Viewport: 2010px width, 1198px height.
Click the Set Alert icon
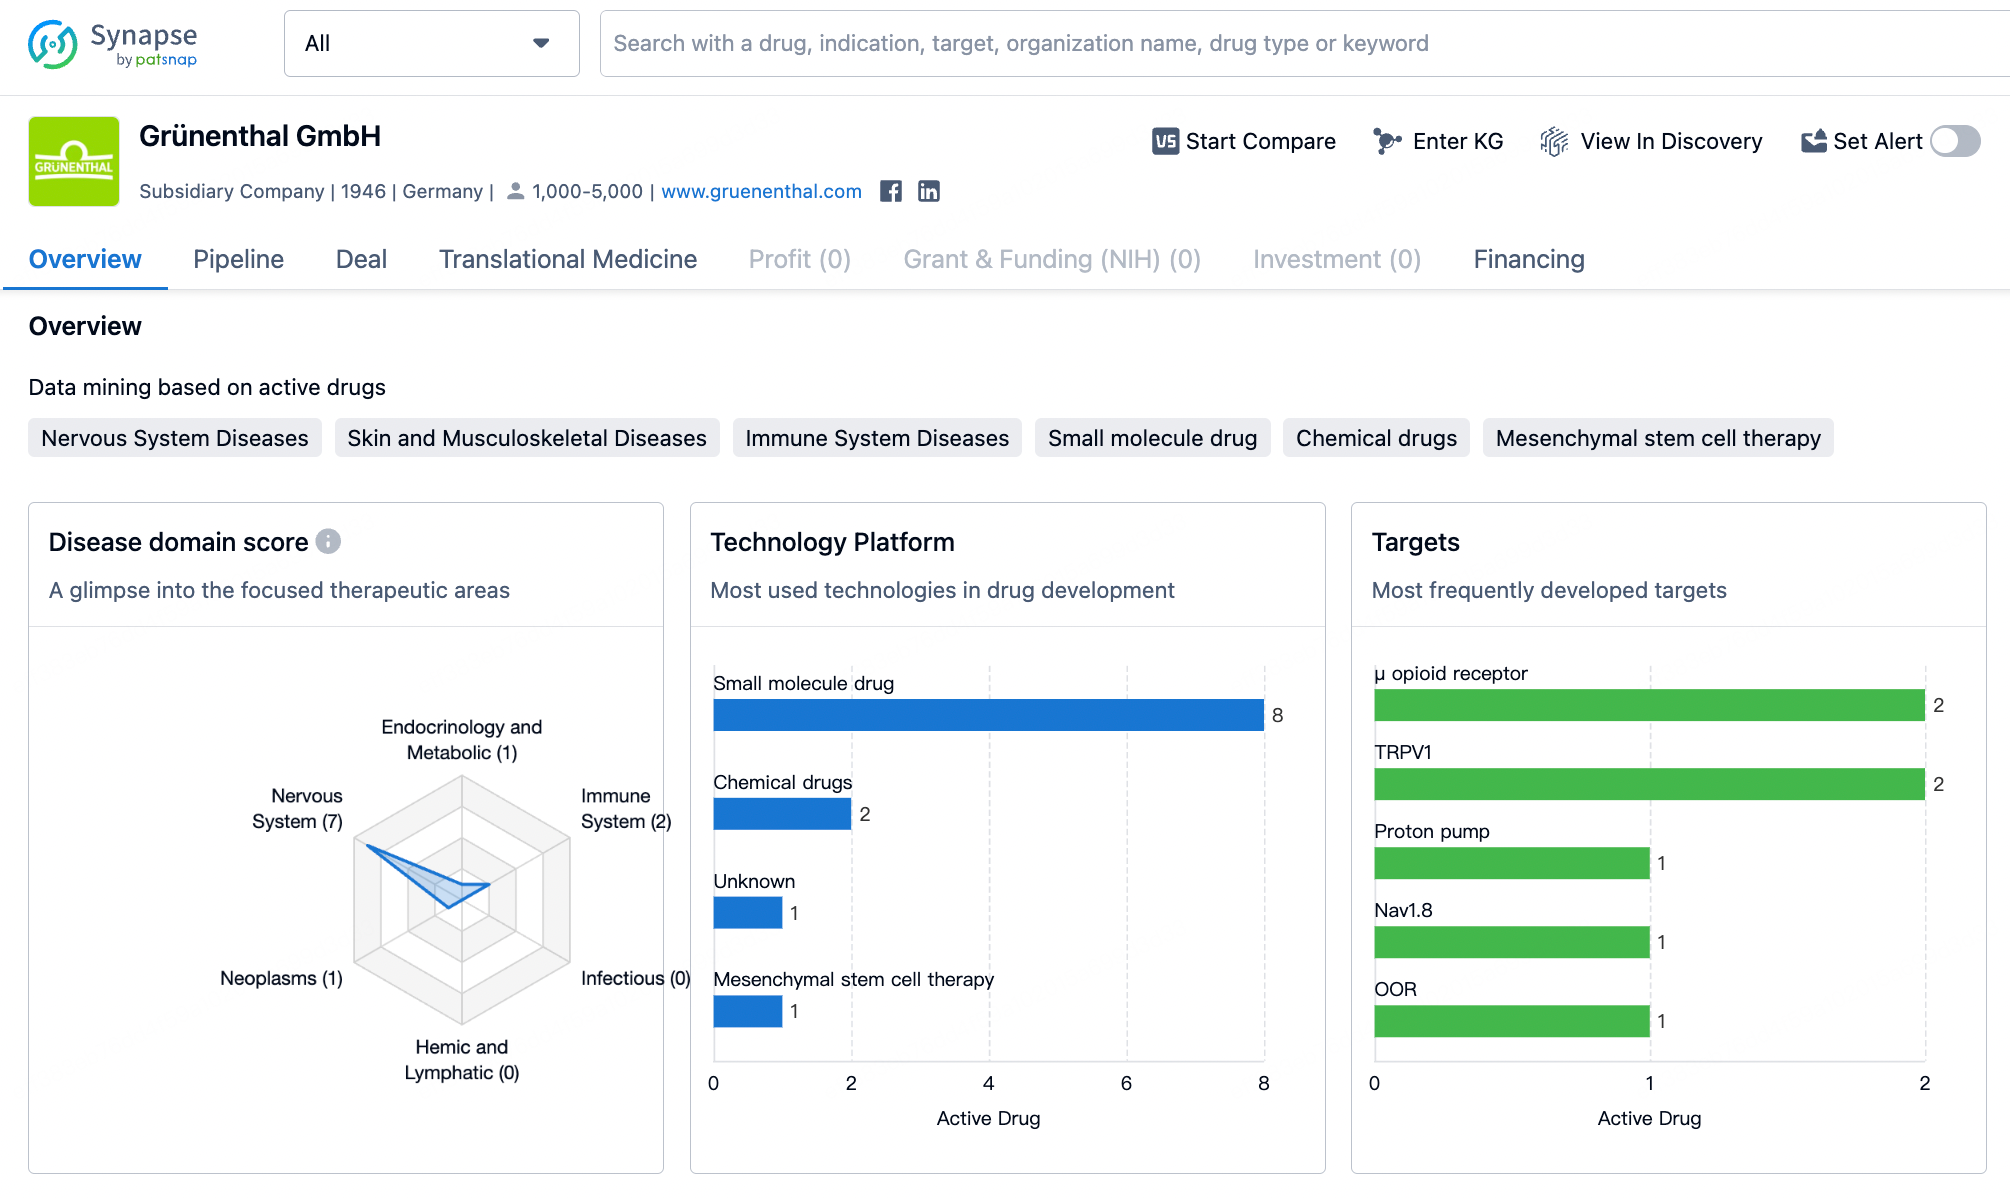tap(1812, 140)
